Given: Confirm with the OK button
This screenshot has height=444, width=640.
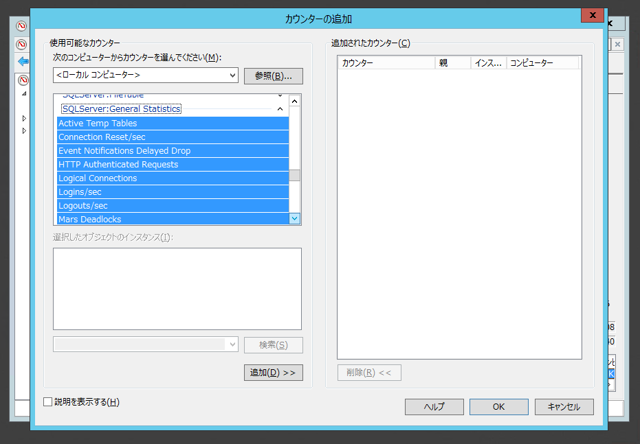Looking at the screenshot, I should tap(499, 407).
